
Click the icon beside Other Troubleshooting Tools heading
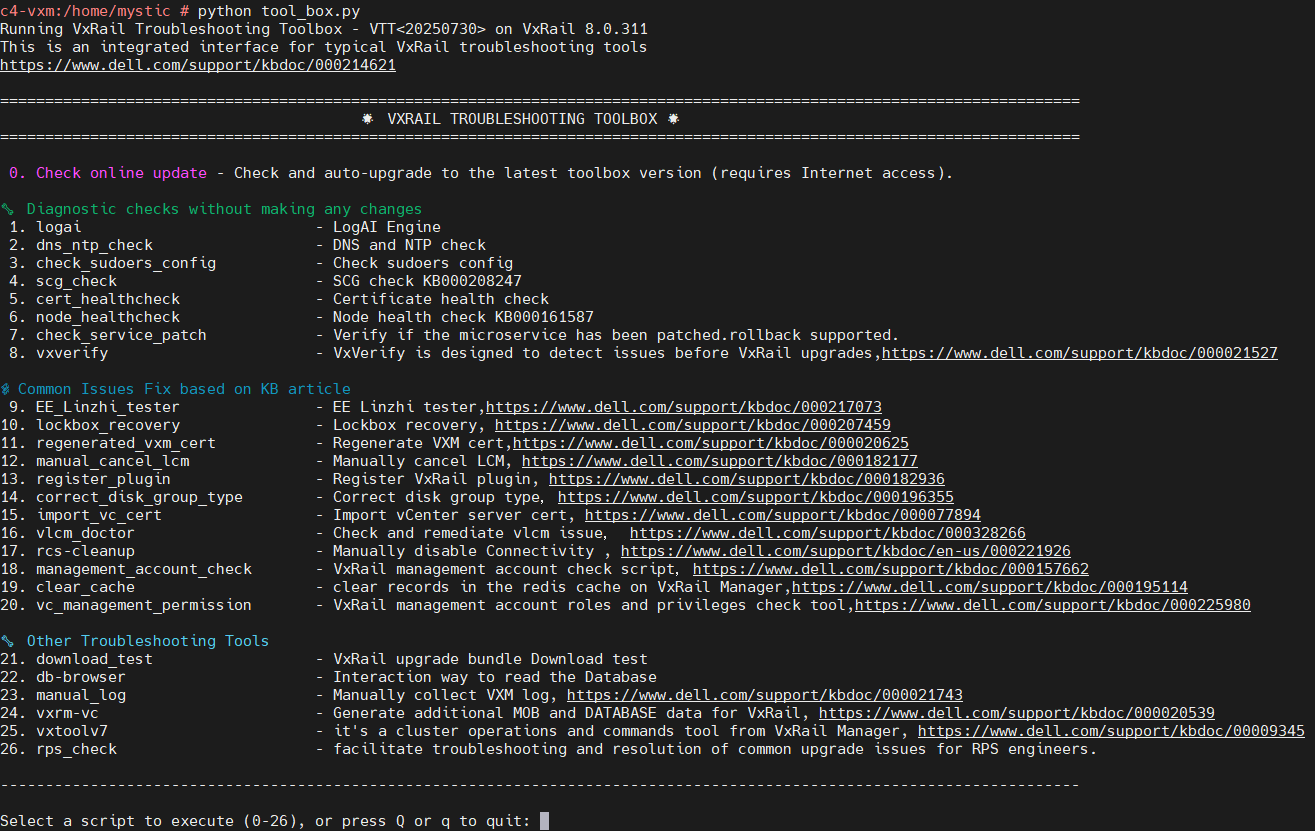[x=7, y=641]
